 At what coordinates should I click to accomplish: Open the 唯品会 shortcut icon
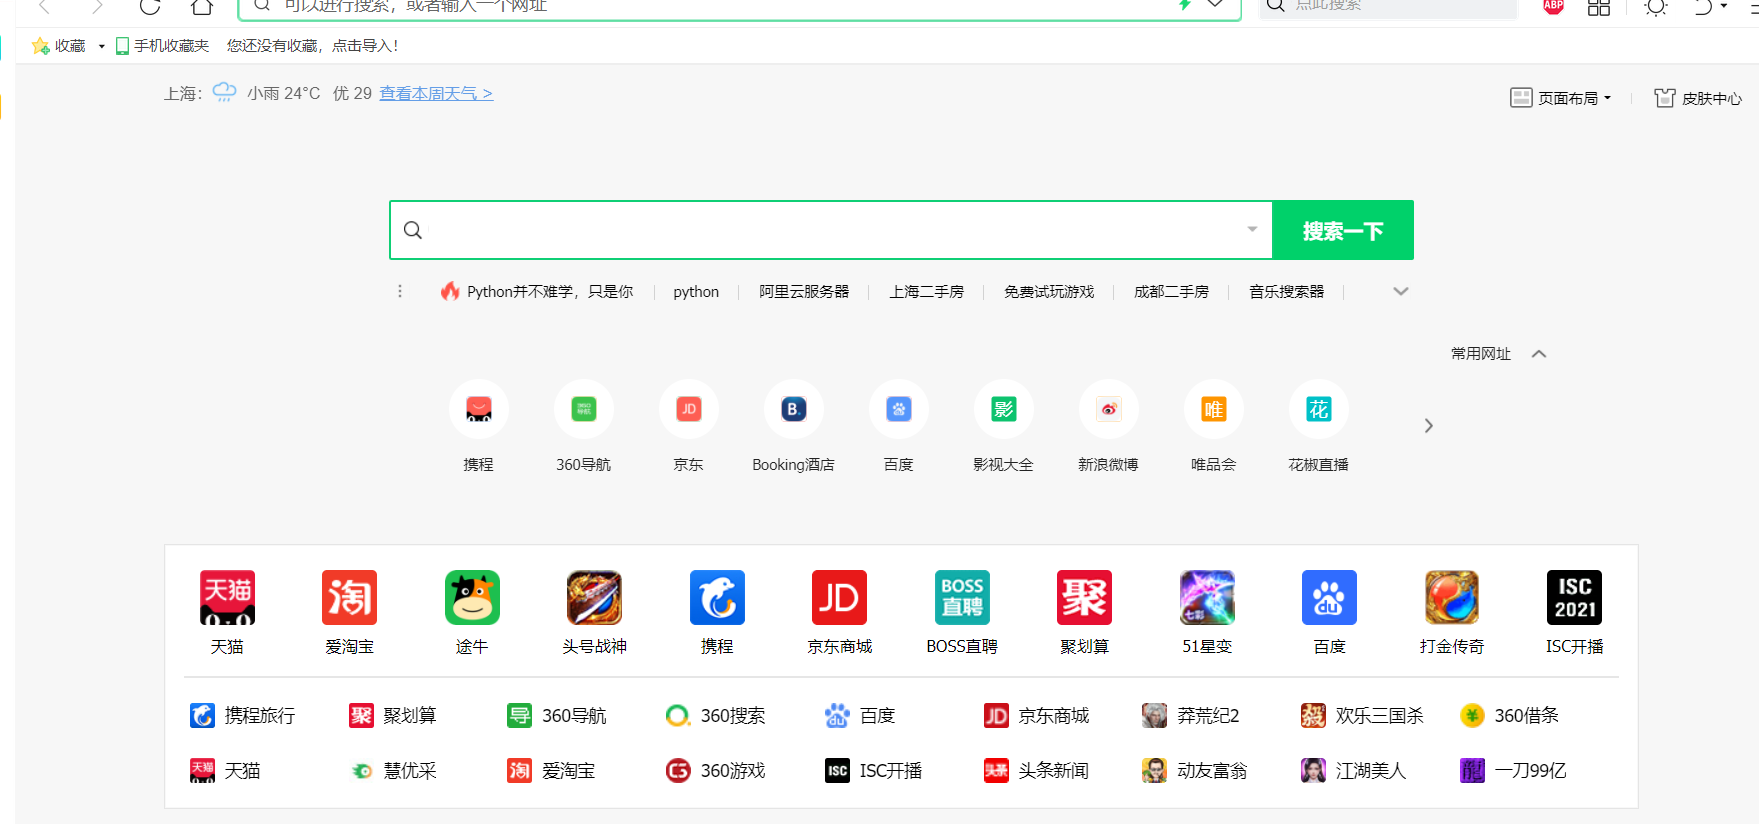1214,409
